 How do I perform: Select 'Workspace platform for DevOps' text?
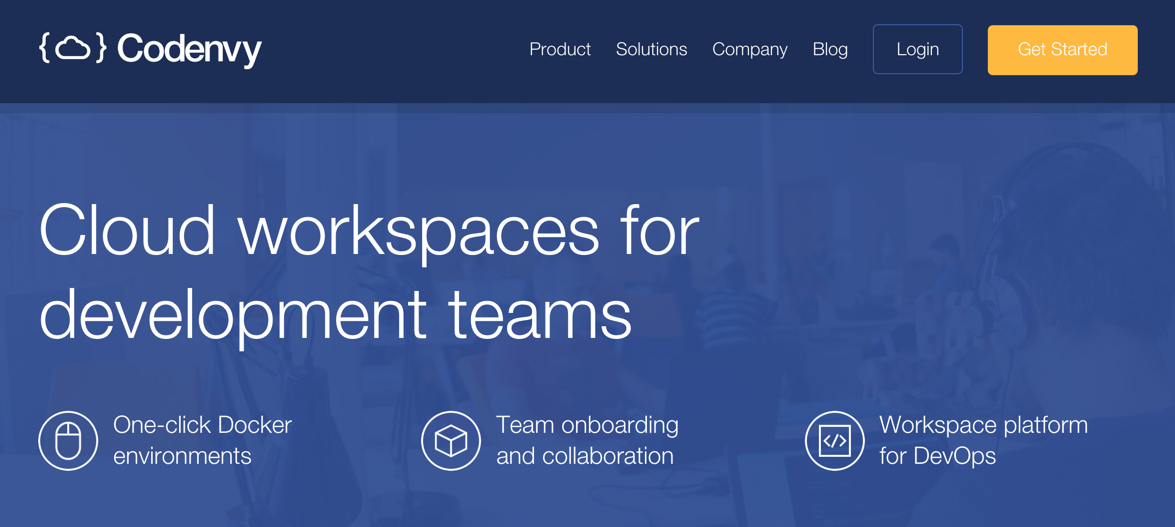(983, 440)
